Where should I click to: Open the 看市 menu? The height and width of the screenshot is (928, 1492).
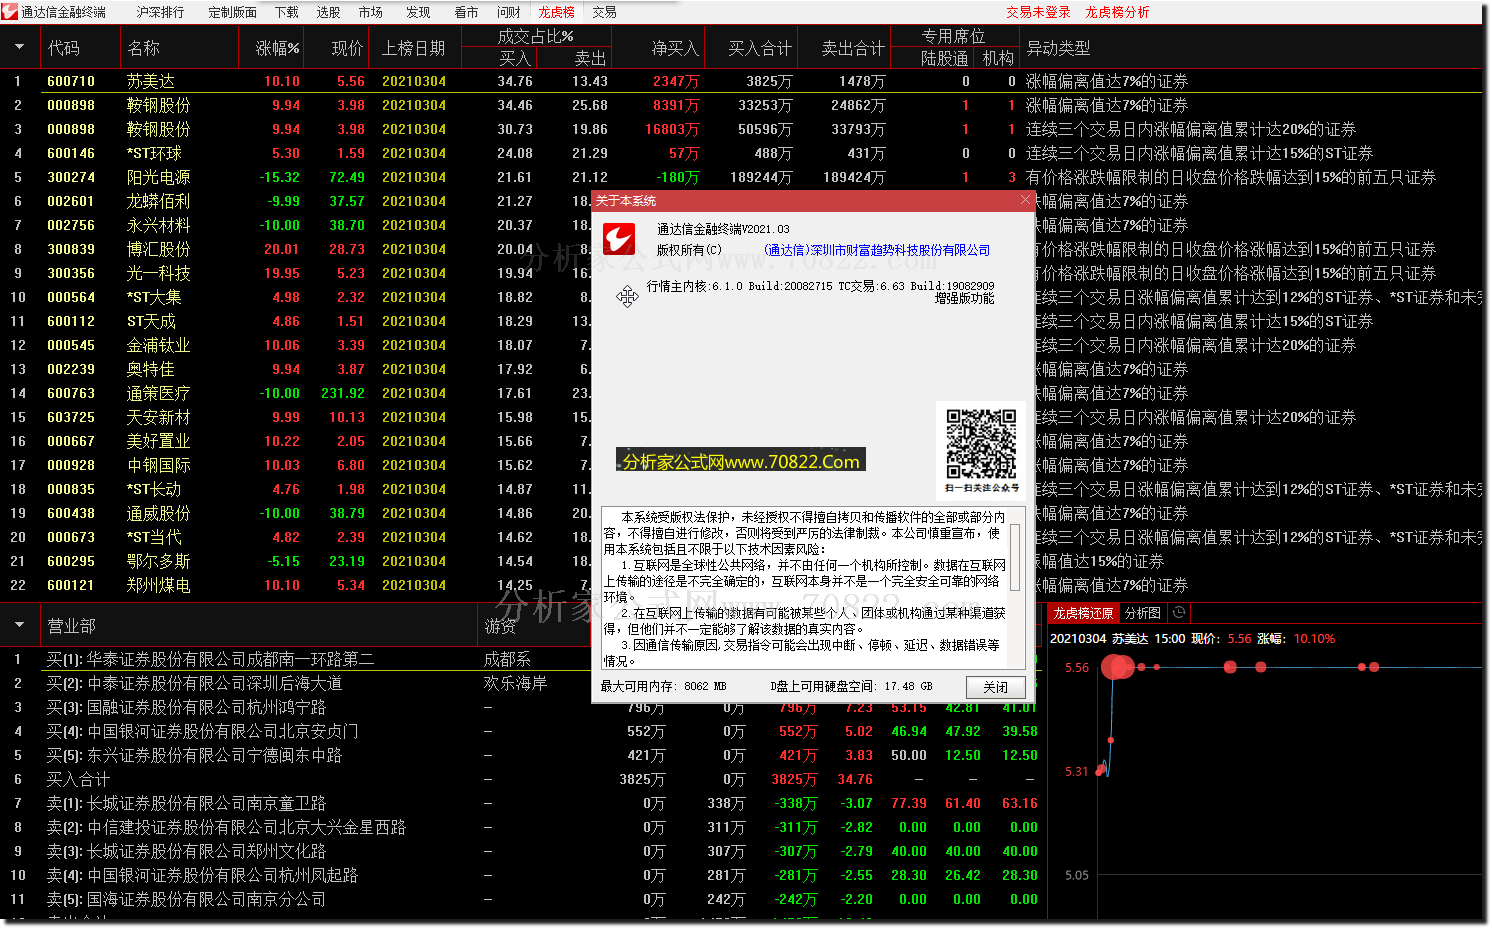pos(466,12)
